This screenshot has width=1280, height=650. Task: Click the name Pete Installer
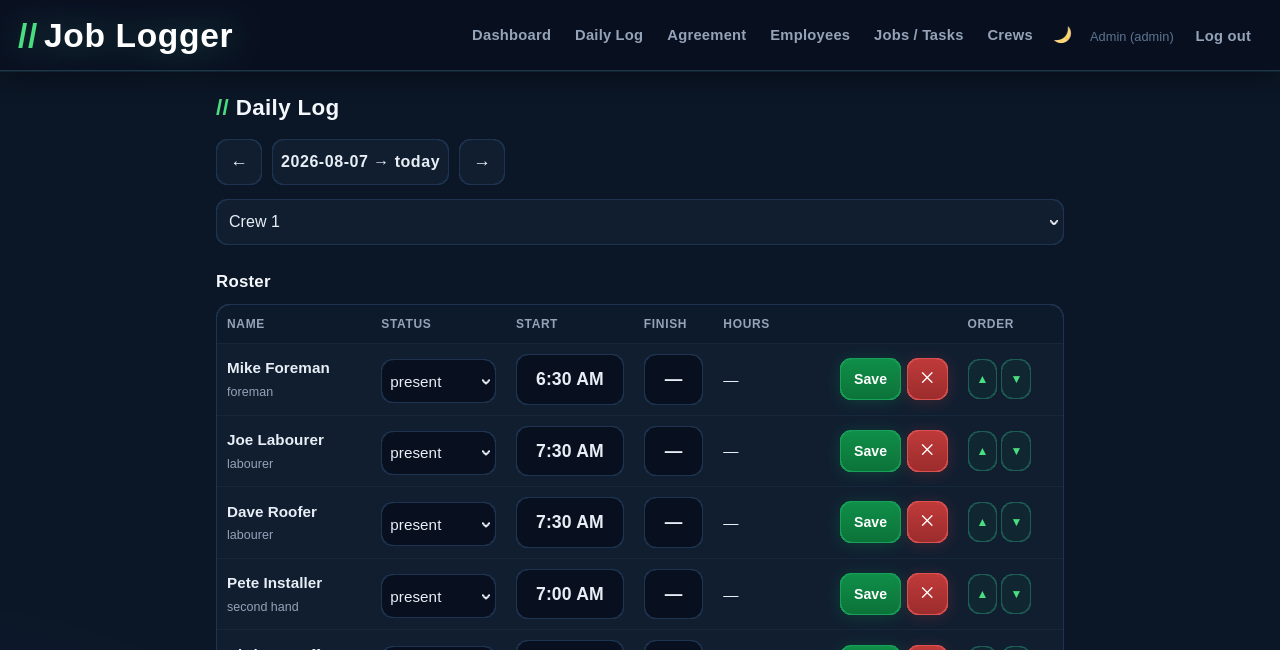point(274,583)
